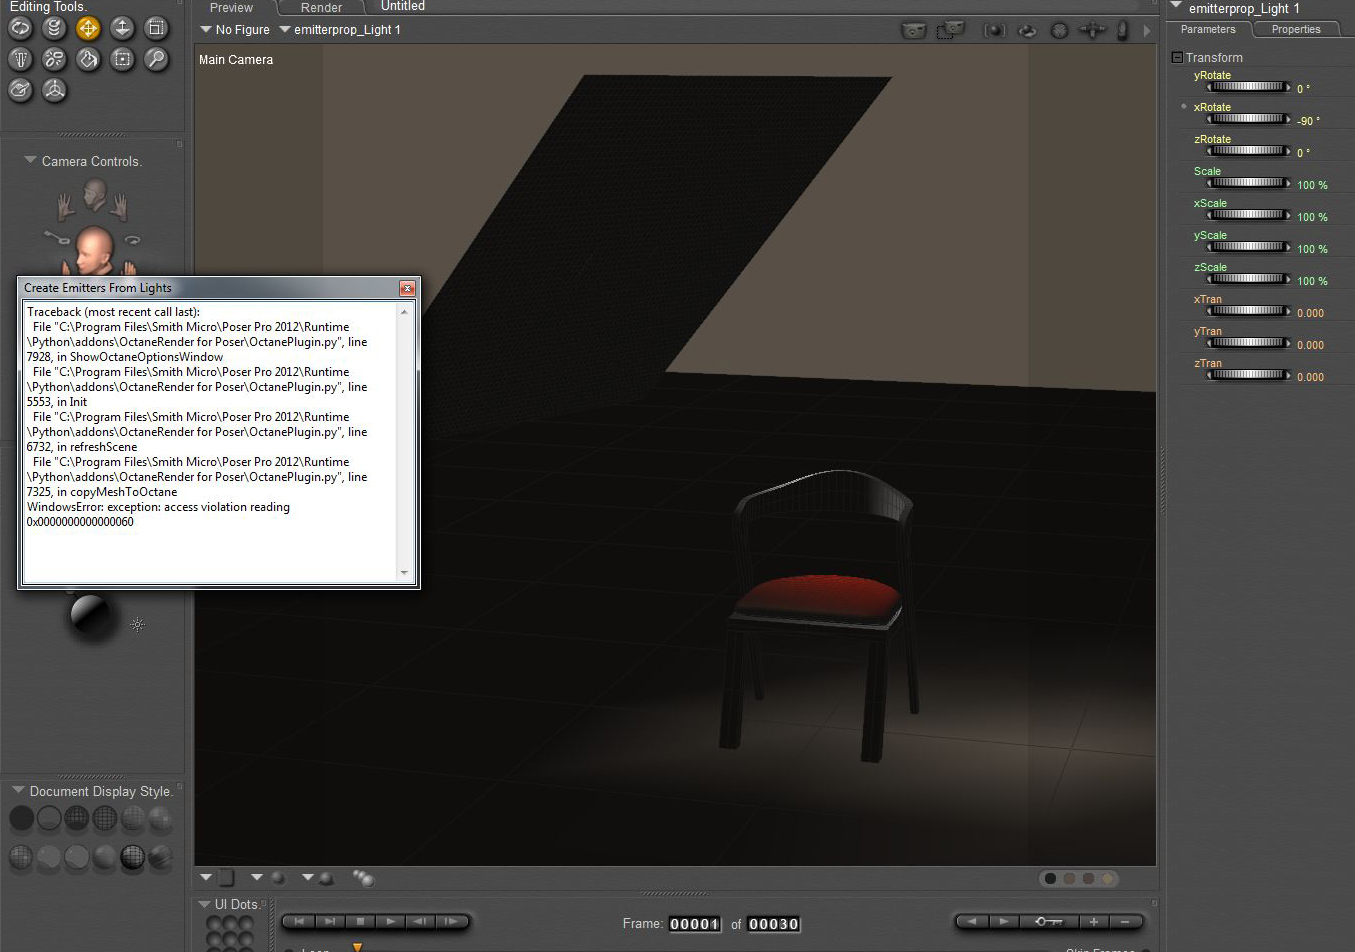
Task: Play the animation
Action: tap(390, 921)
